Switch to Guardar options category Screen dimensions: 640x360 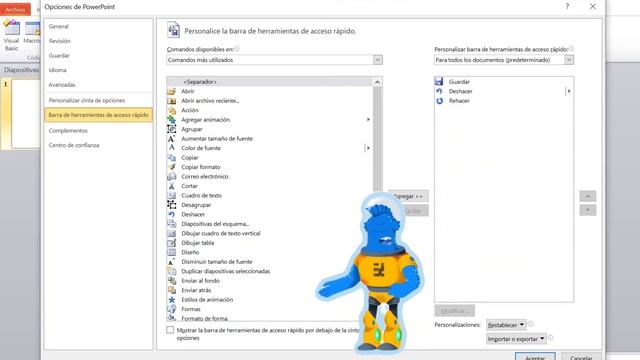59,56
